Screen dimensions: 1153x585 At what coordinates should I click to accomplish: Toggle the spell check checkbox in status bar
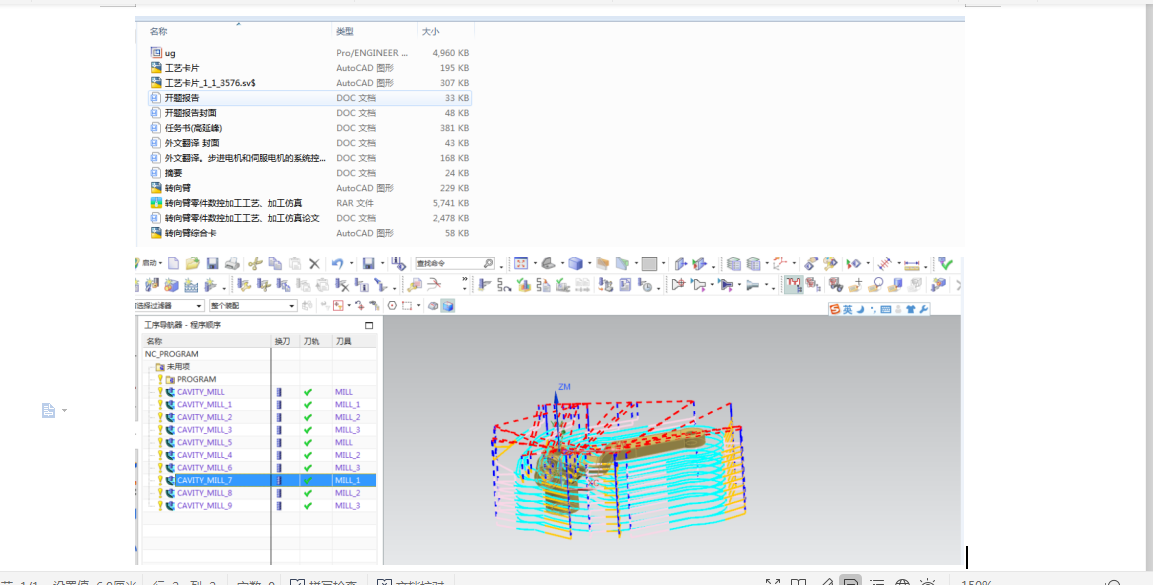coord(297,582)
